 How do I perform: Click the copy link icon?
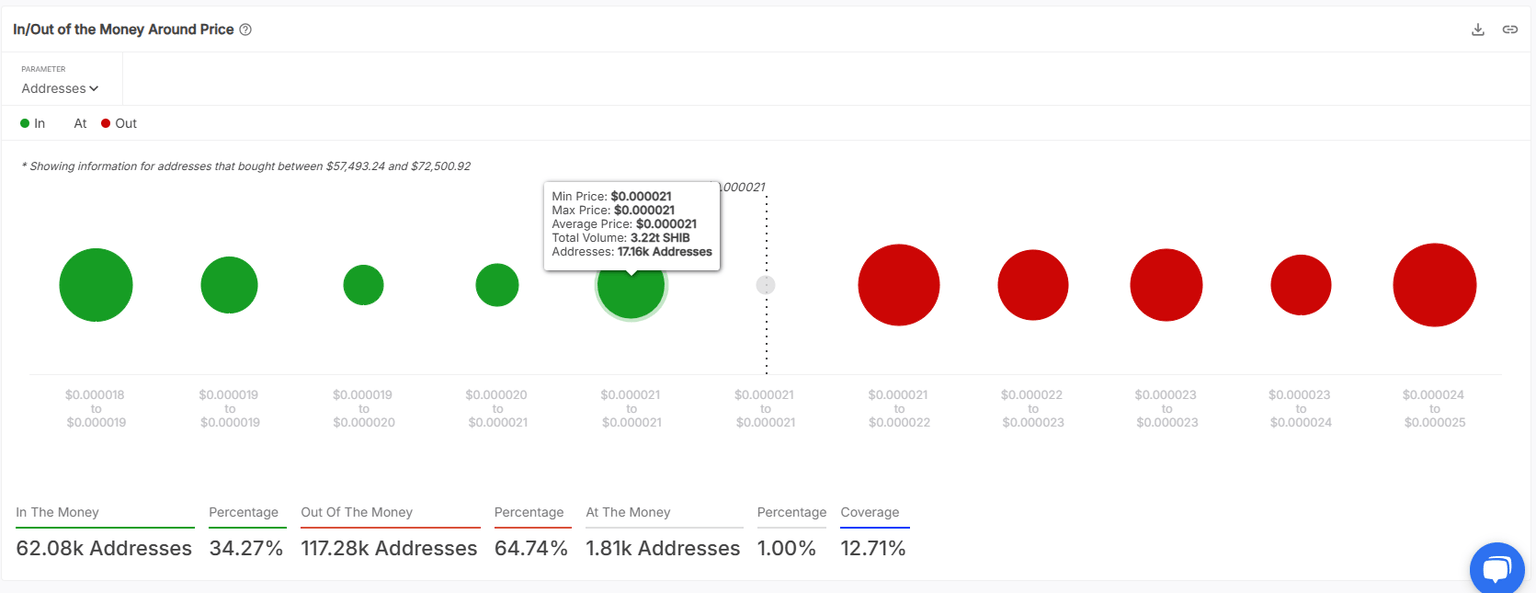[x=1510, y=30]
